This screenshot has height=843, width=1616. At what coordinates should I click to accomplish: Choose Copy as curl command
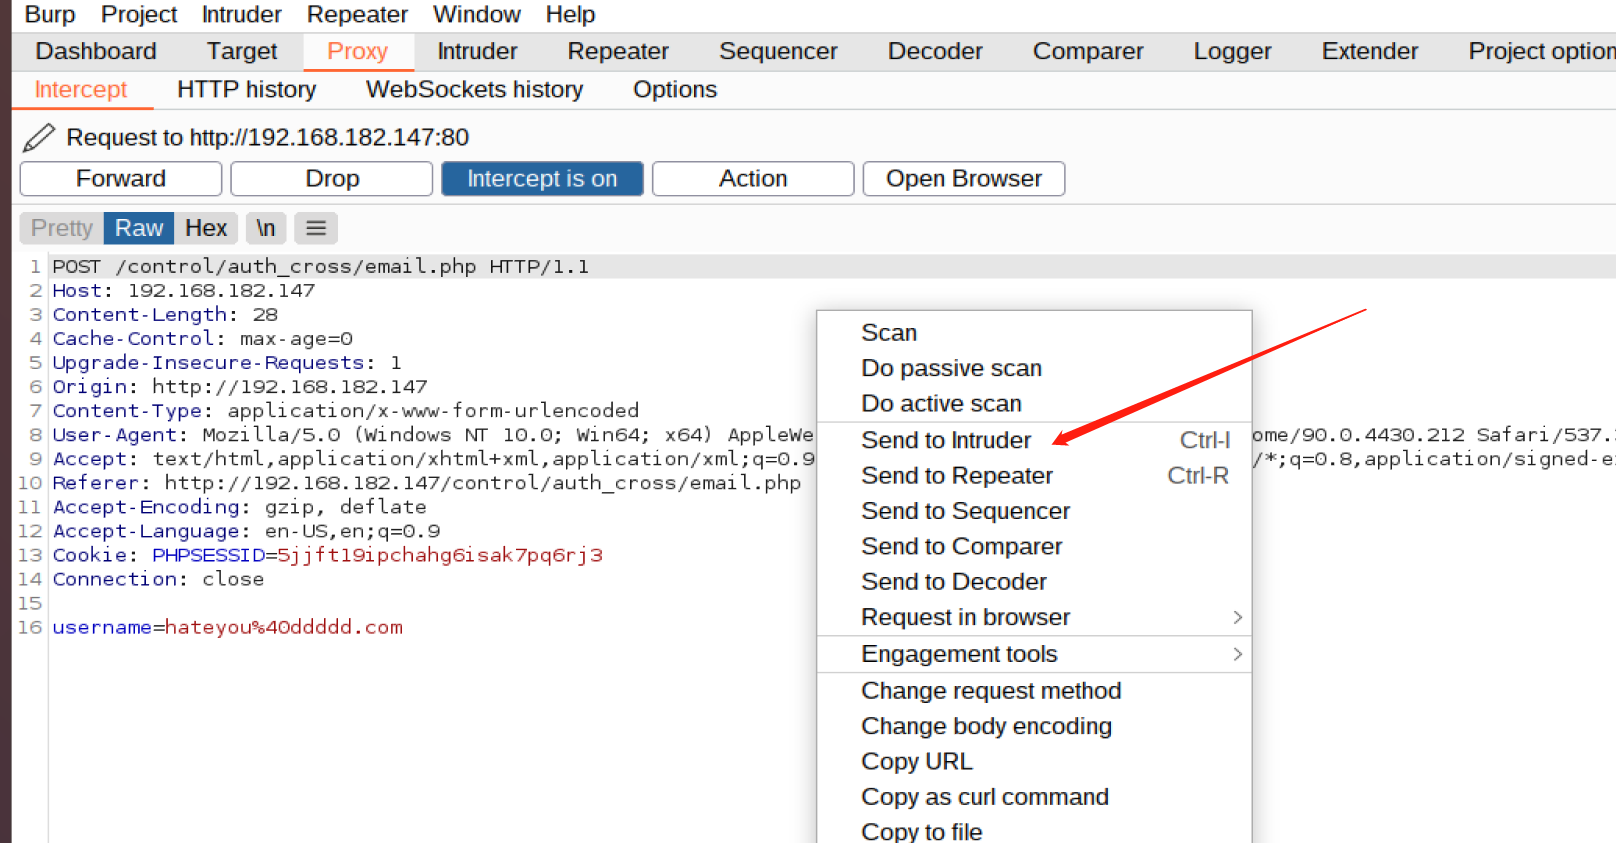point(985,797)
